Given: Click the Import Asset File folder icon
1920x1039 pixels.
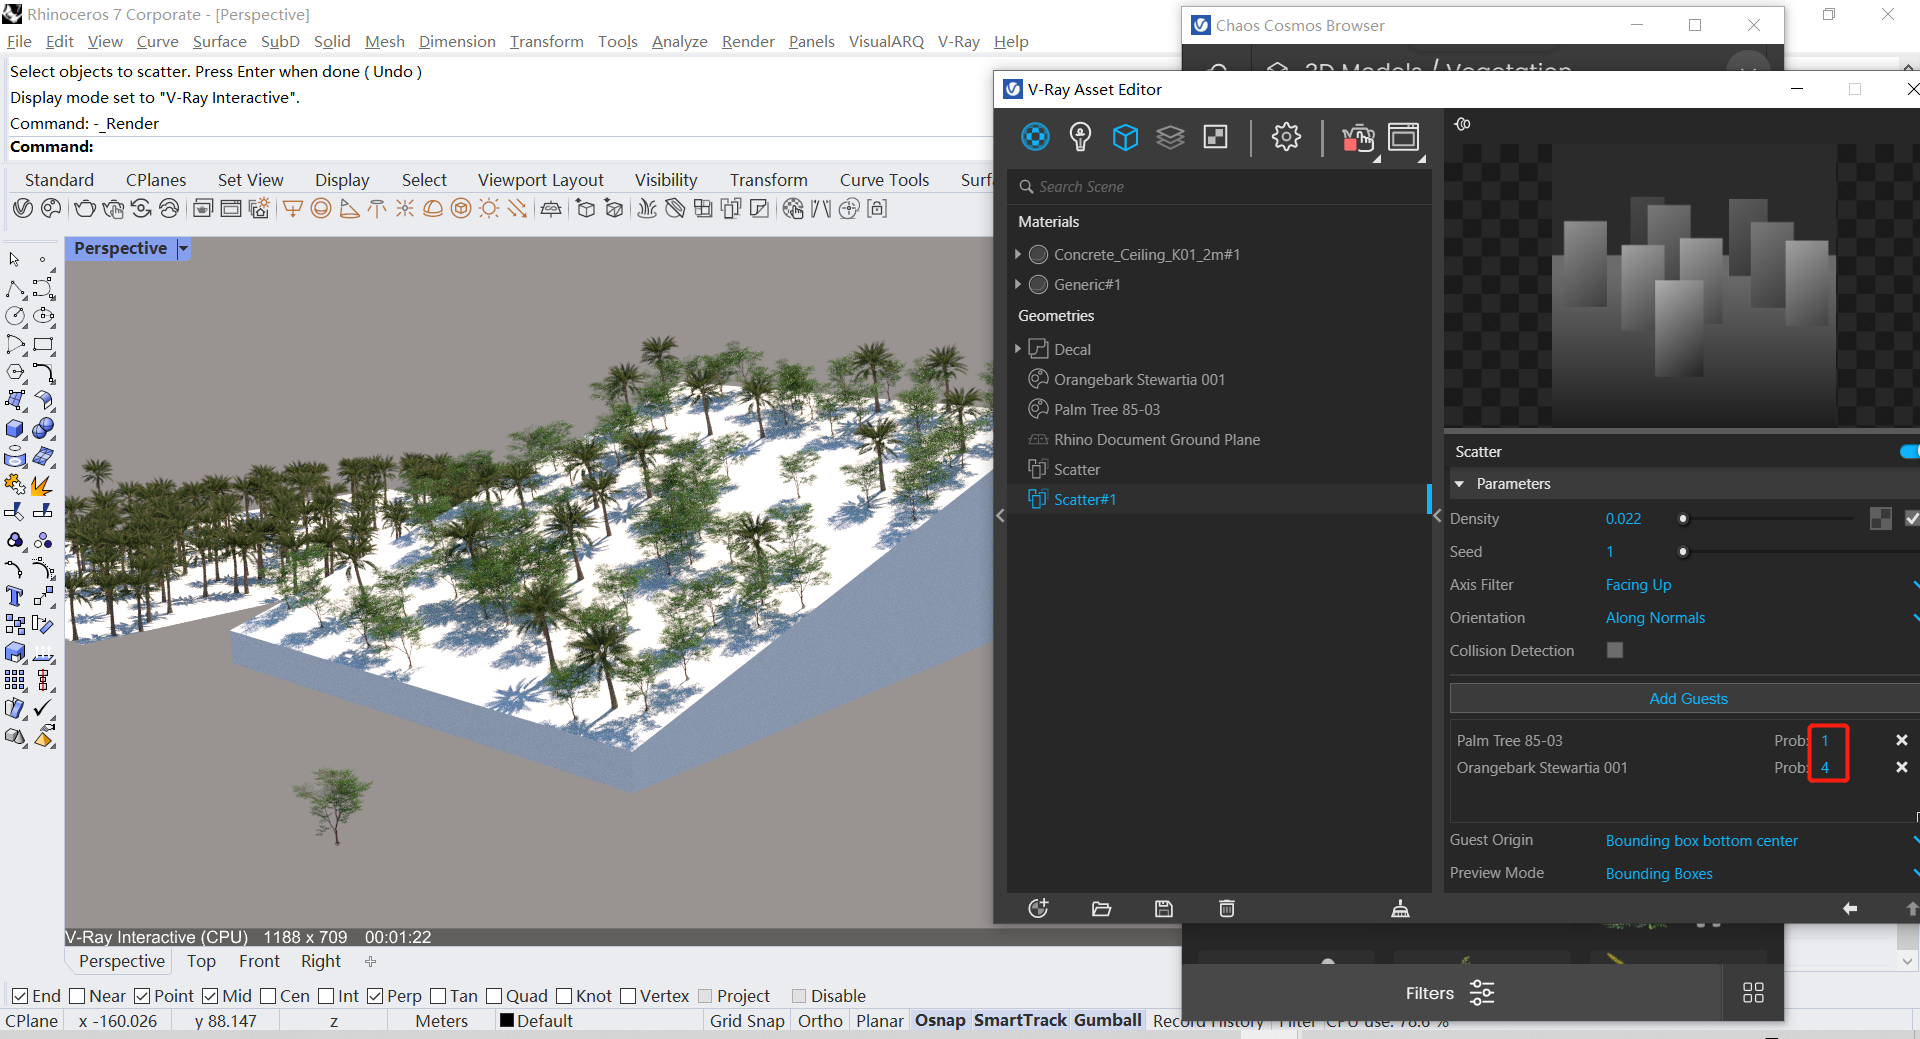Looking at the screenshot, I should tap(1101, 908).
